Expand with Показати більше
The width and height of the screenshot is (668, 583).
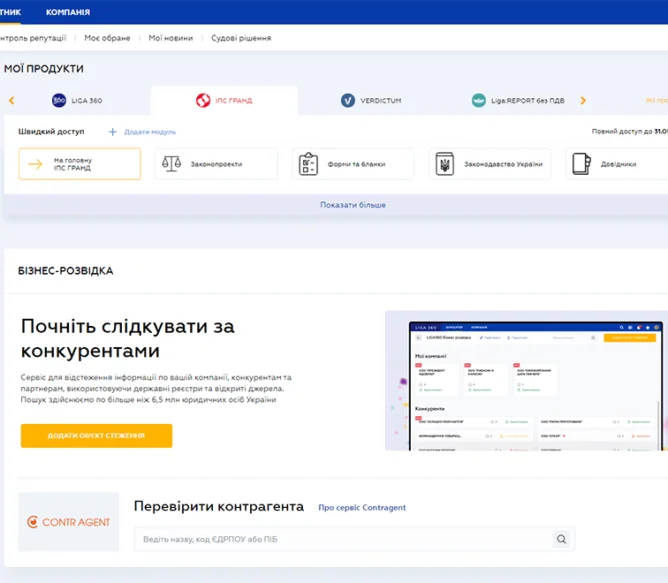point(353,205)
